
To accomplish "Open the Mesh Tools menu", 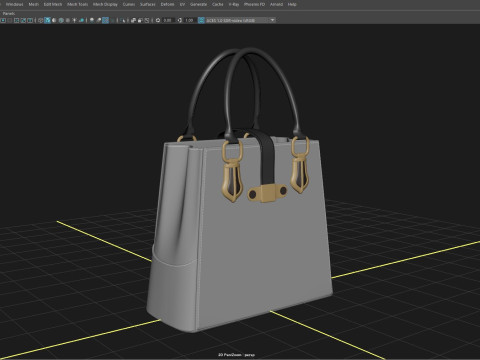I will [x=78, y=4].
